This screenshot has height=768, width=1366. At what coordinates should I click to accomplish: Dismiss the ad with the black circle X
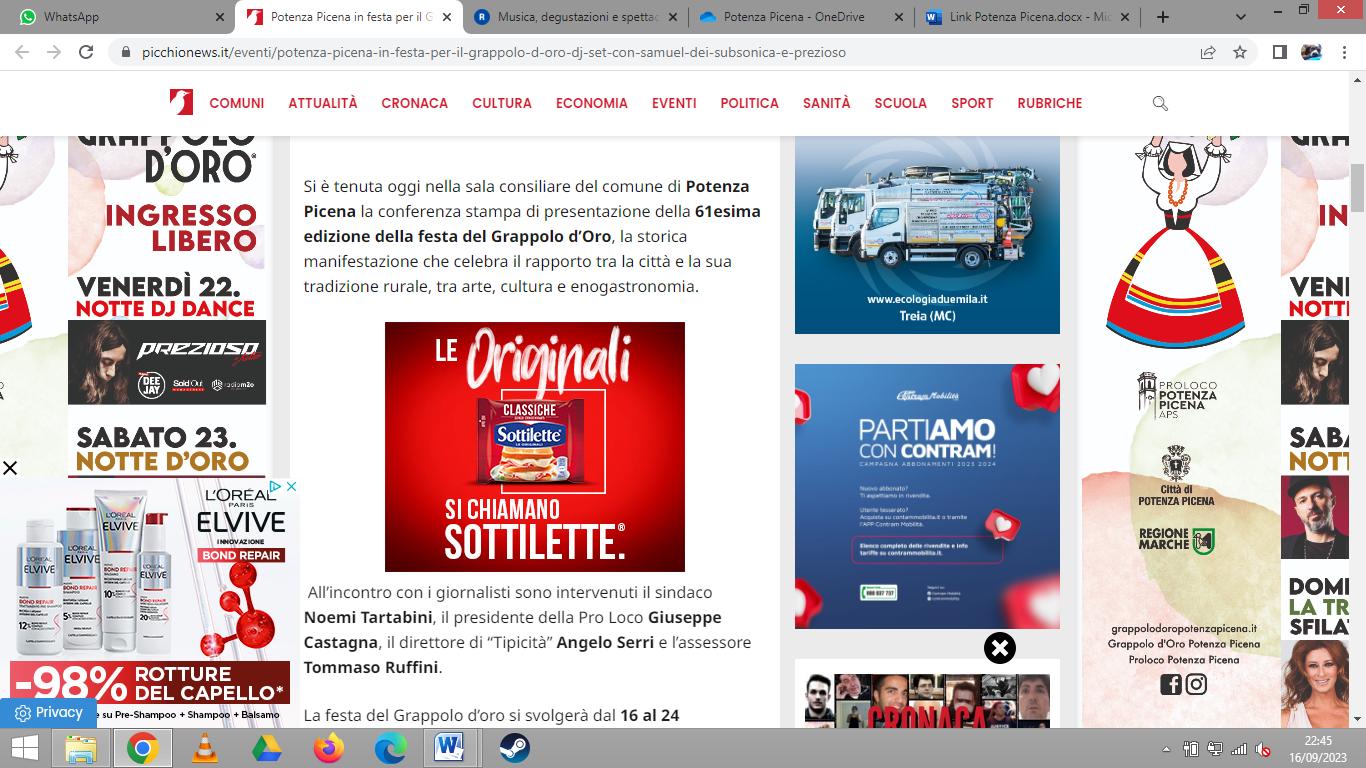(999, 648)
